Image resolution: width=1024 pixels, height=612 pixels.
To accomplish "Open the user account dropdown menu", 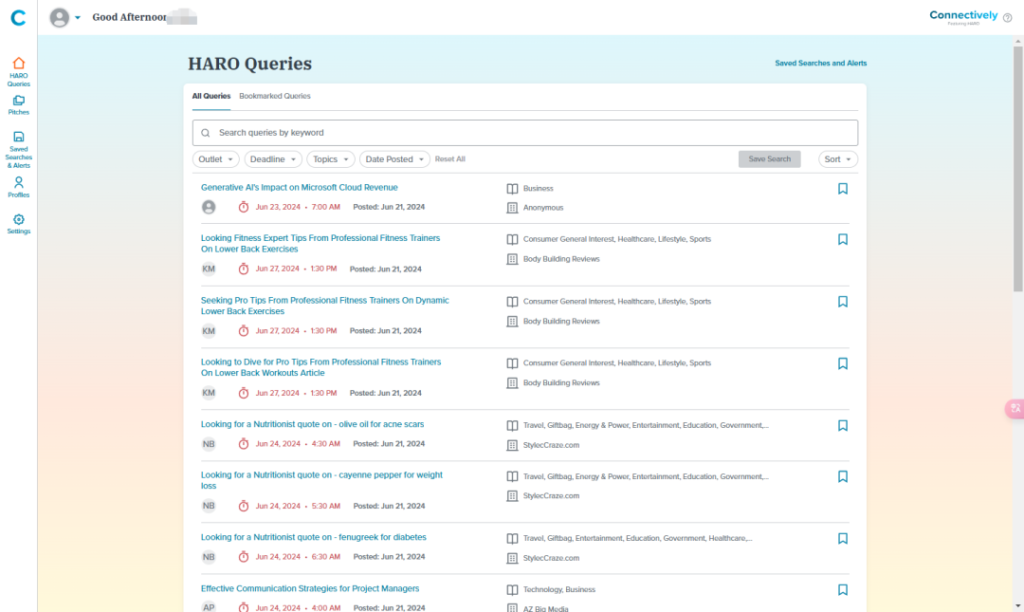I will click(x=65, y=18).
